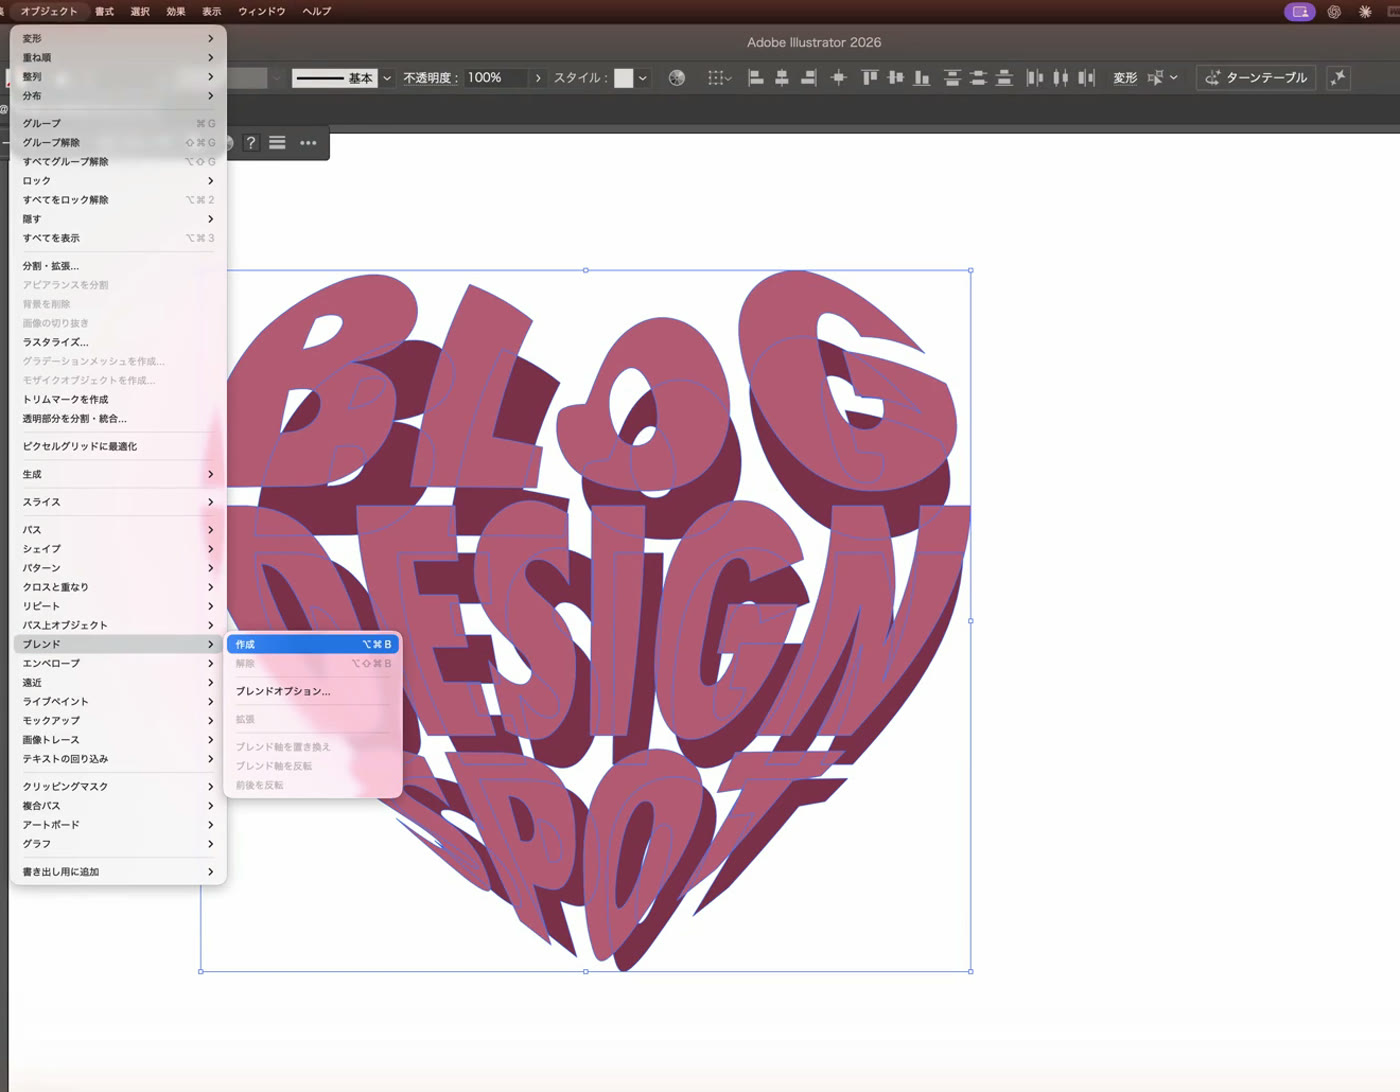Click the スタイル graphic style swatch

click(x=623, y=78)
